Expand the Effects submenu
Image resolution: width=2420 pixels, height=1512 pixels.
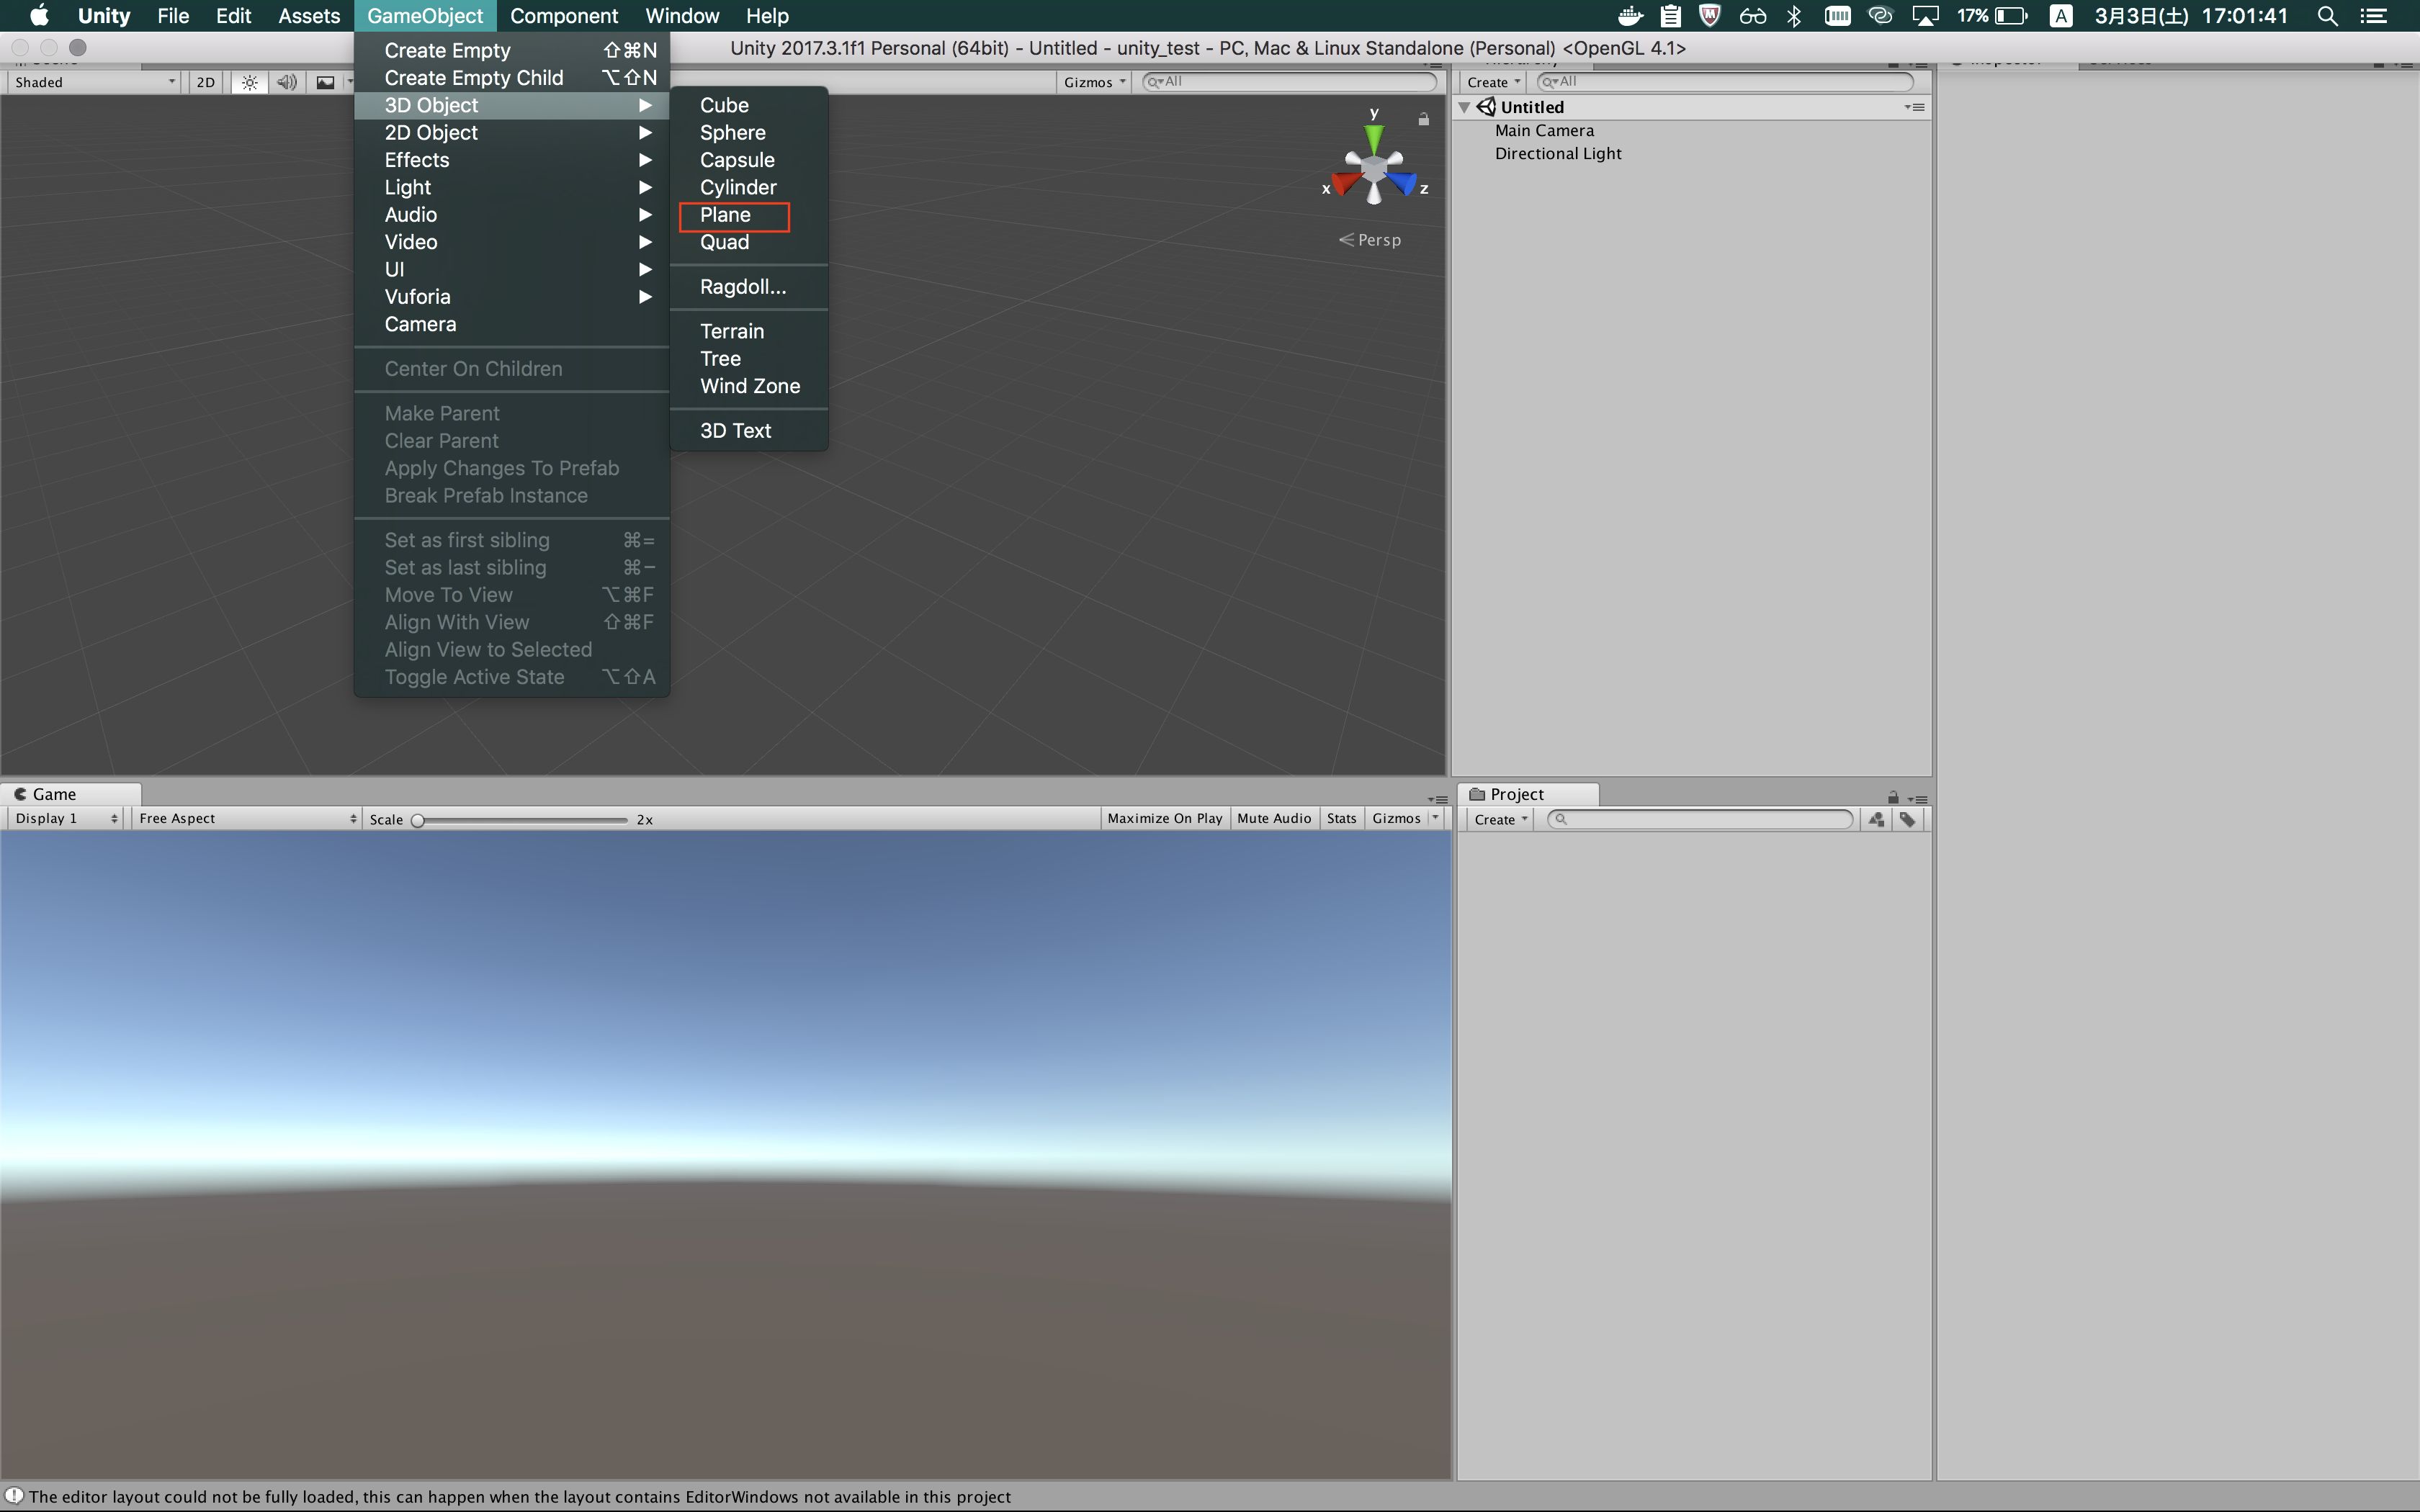tap(512, 160)
